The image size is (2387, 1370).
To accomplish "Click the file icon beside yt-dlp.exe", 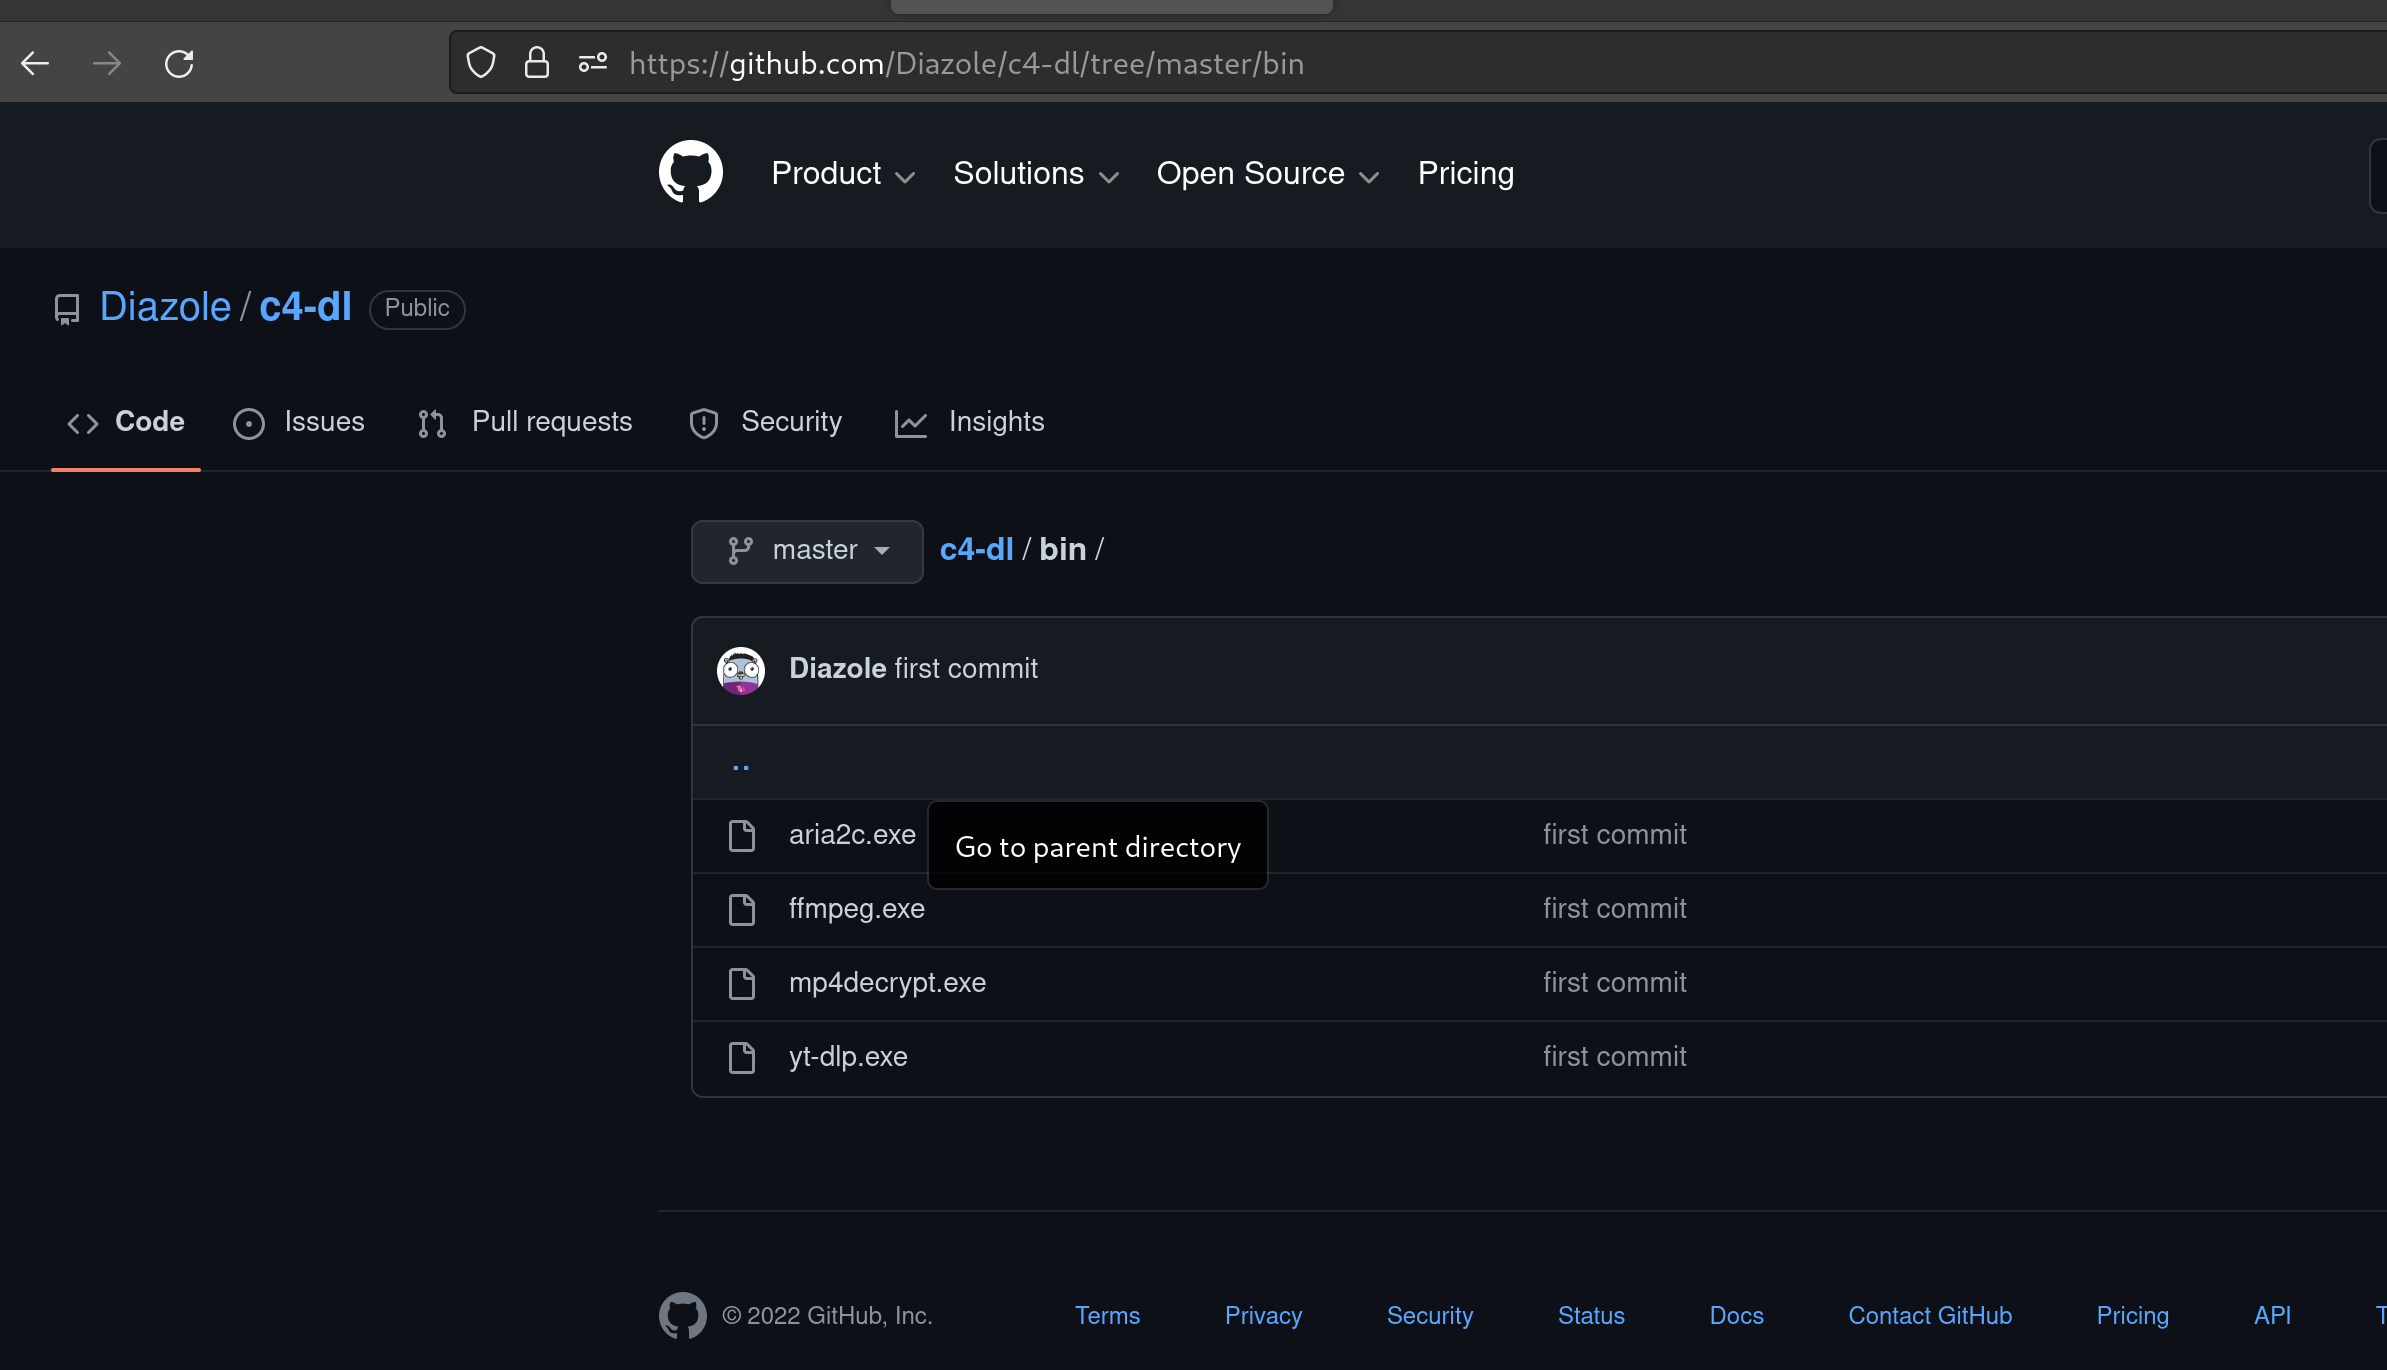I will (x=741, y=1057).
